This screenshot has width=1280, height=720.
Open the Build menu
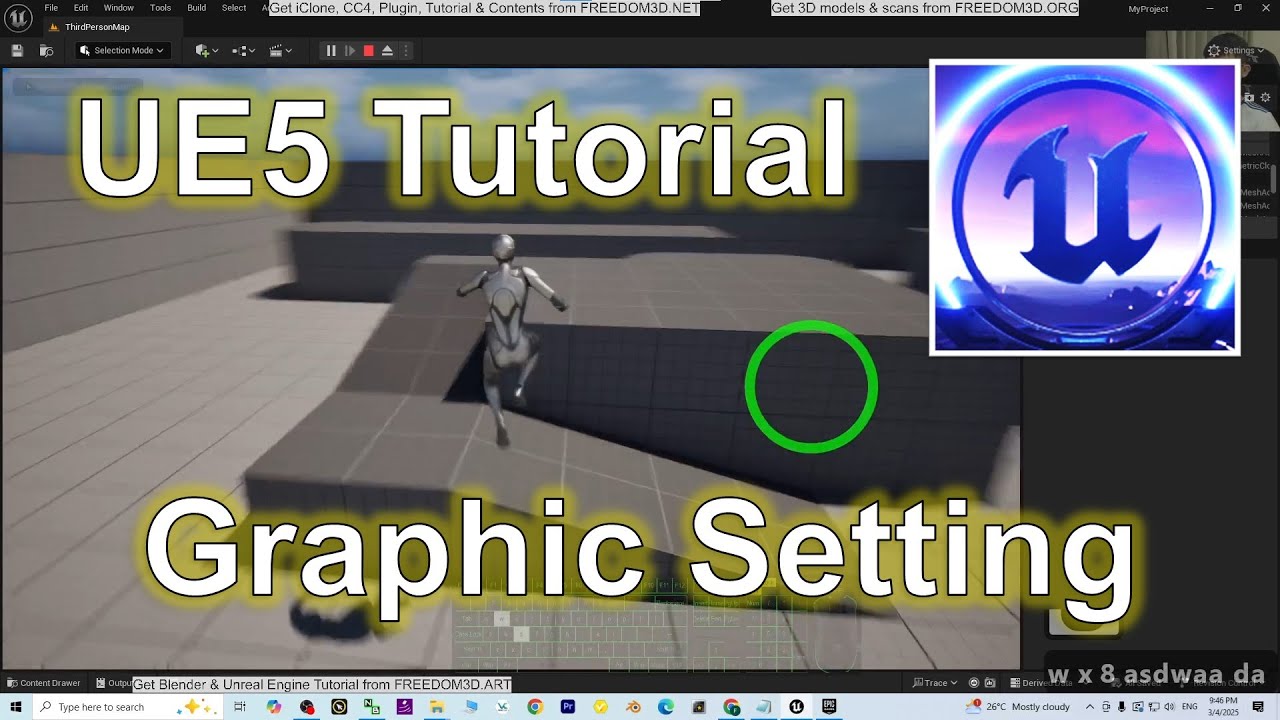coord(197,8)
